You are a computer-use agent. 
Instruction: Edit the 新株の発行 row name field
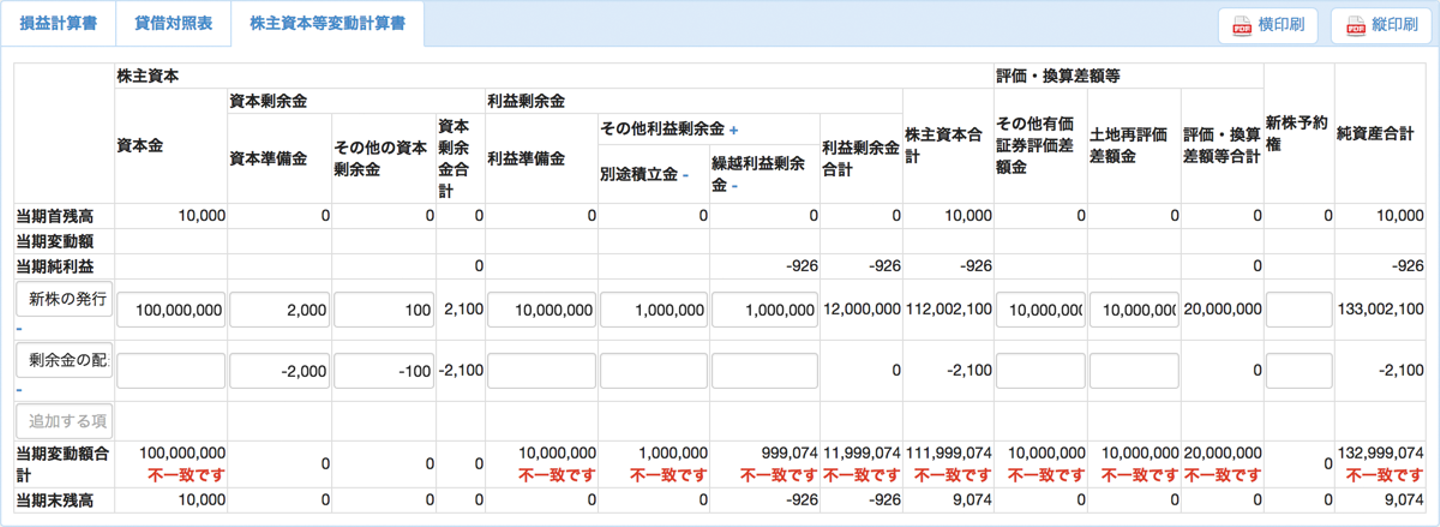64,298
